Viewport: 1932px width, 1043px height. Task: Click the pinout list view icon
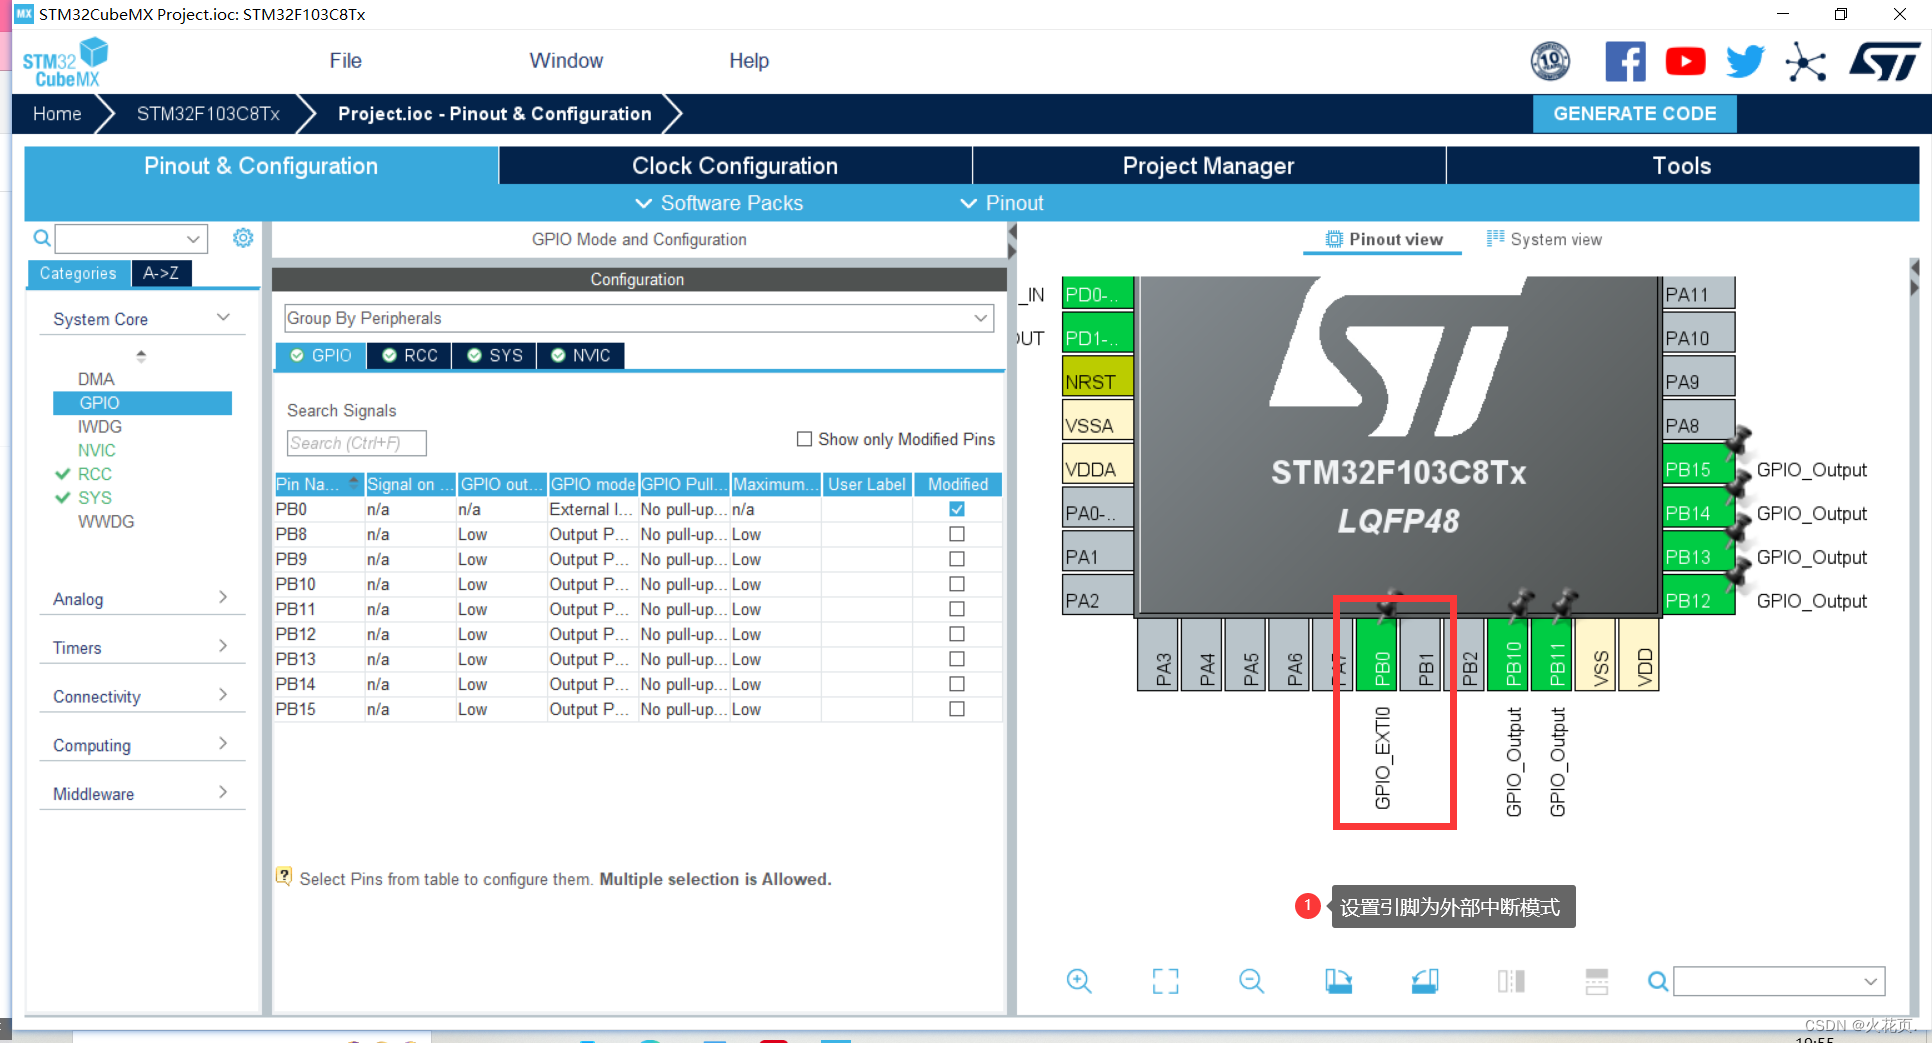tap(1597, 981)
